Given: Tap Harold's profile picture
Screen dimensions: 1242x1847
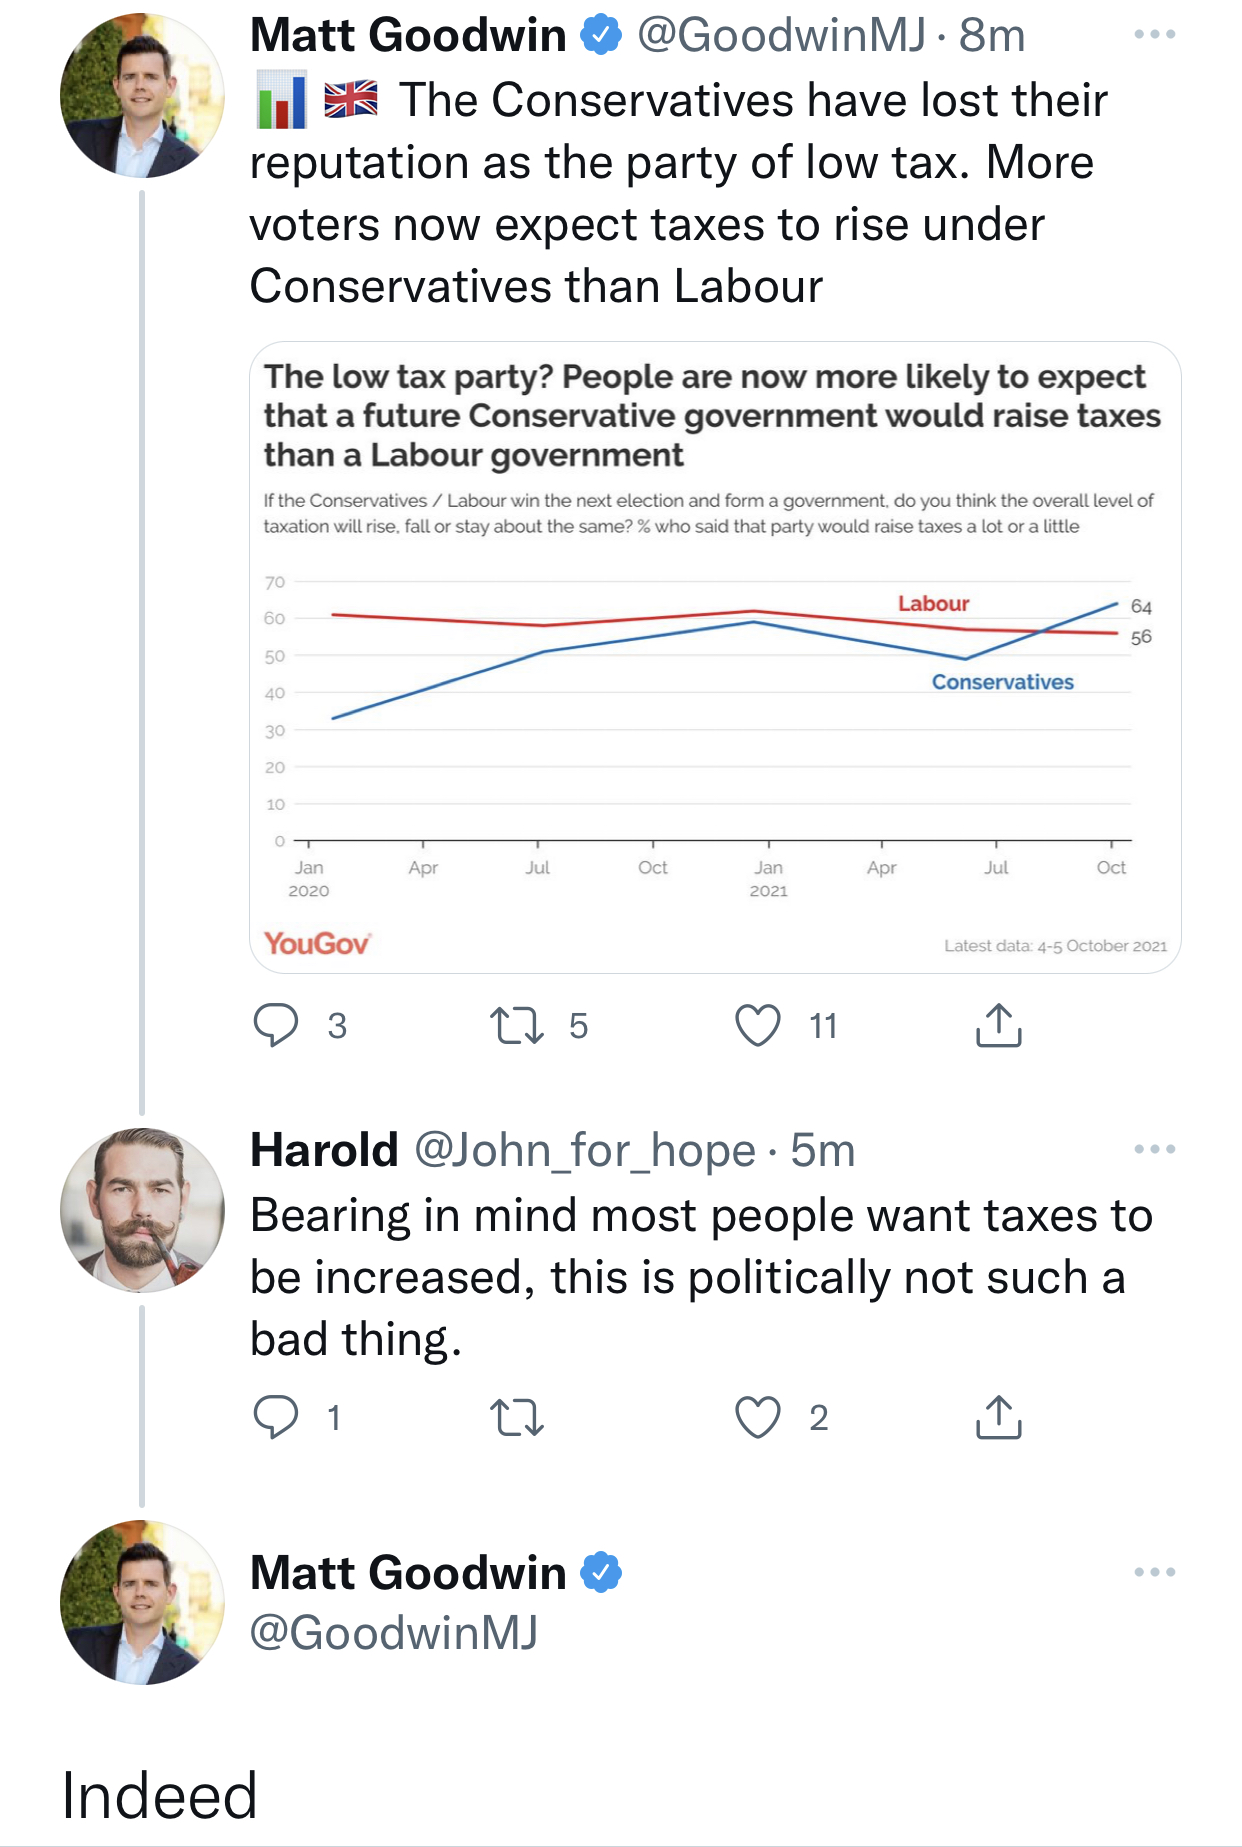Looking at the screenshot, I should click(x=142, y=1210).
